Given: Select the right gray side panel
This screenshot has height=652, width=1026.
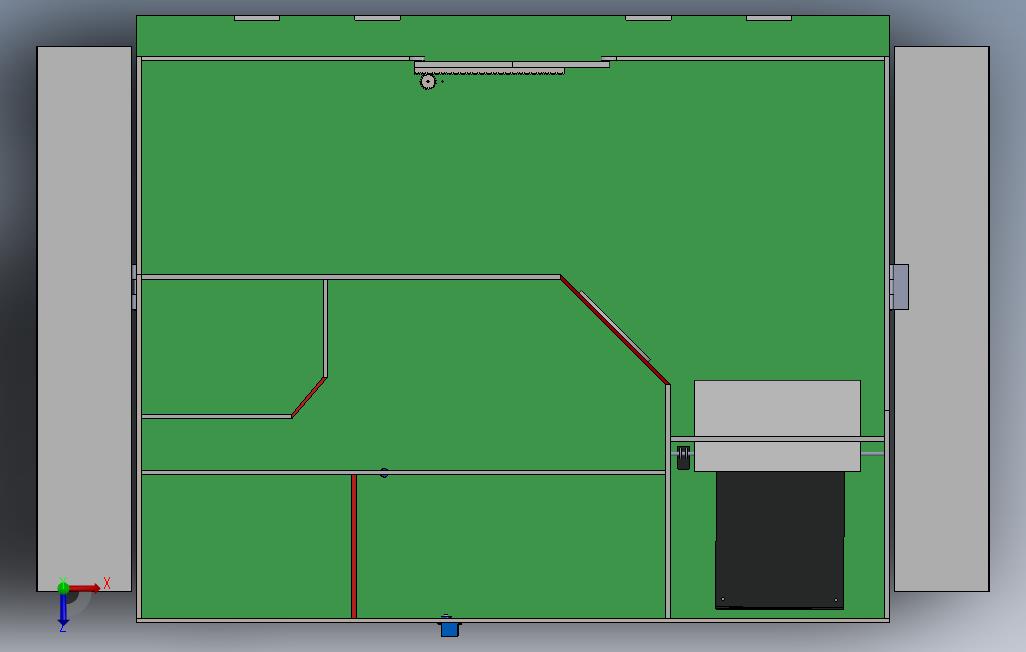Looking at the screenshot, I should click(942, 319).
